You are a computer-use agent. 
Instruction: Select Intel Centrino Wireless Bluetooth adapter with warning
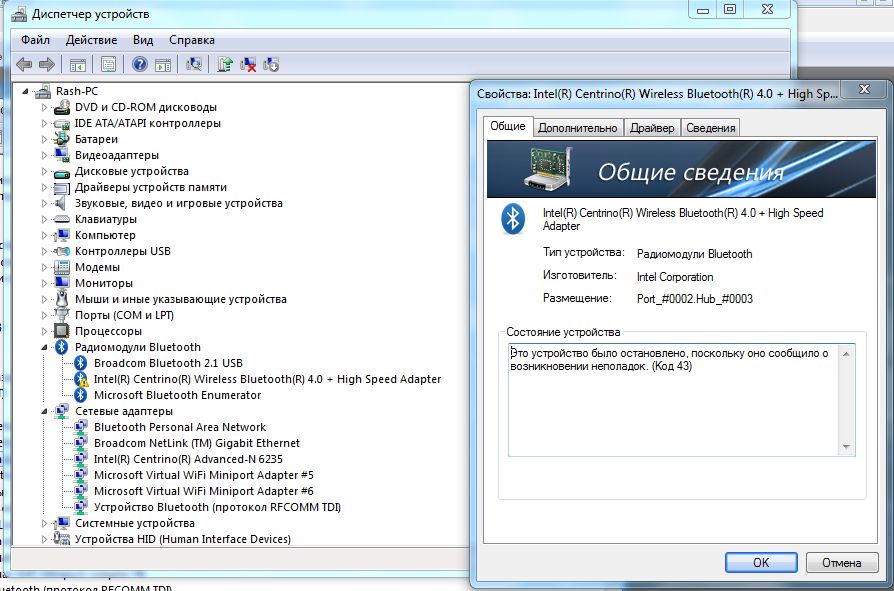coord(266,379)
